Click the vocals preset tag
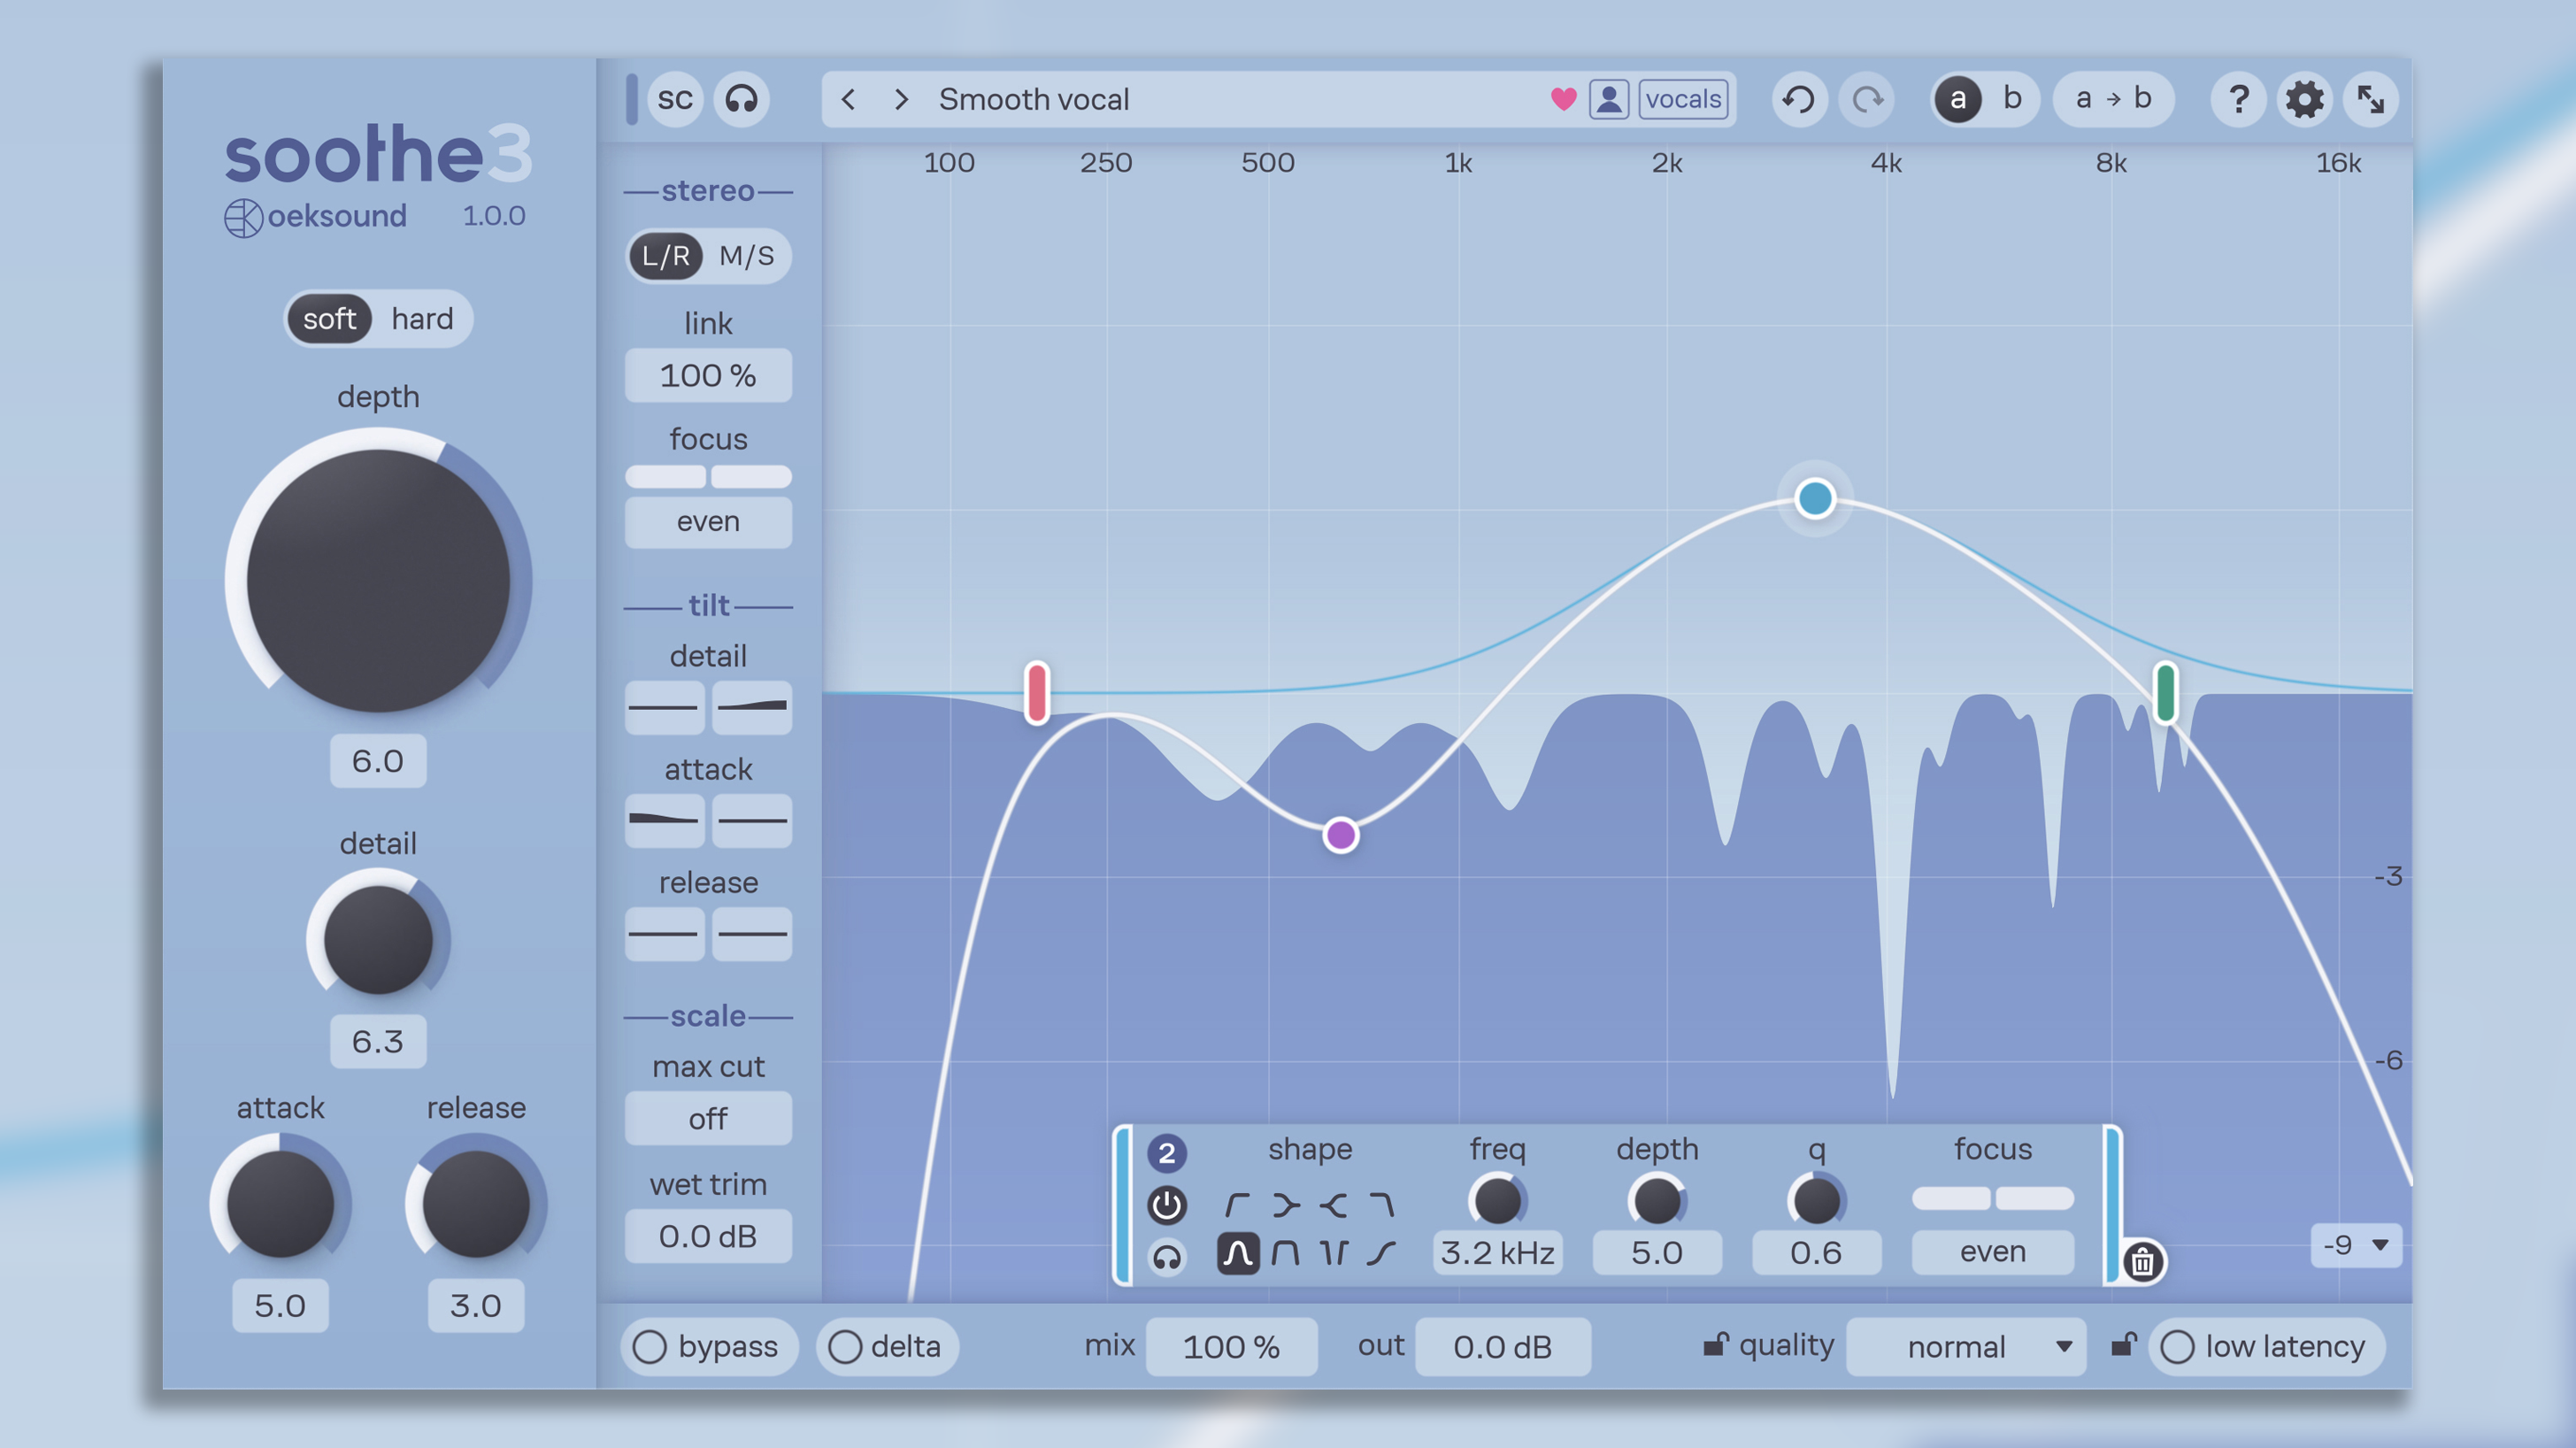2576x1448 pixels. 1684,99
